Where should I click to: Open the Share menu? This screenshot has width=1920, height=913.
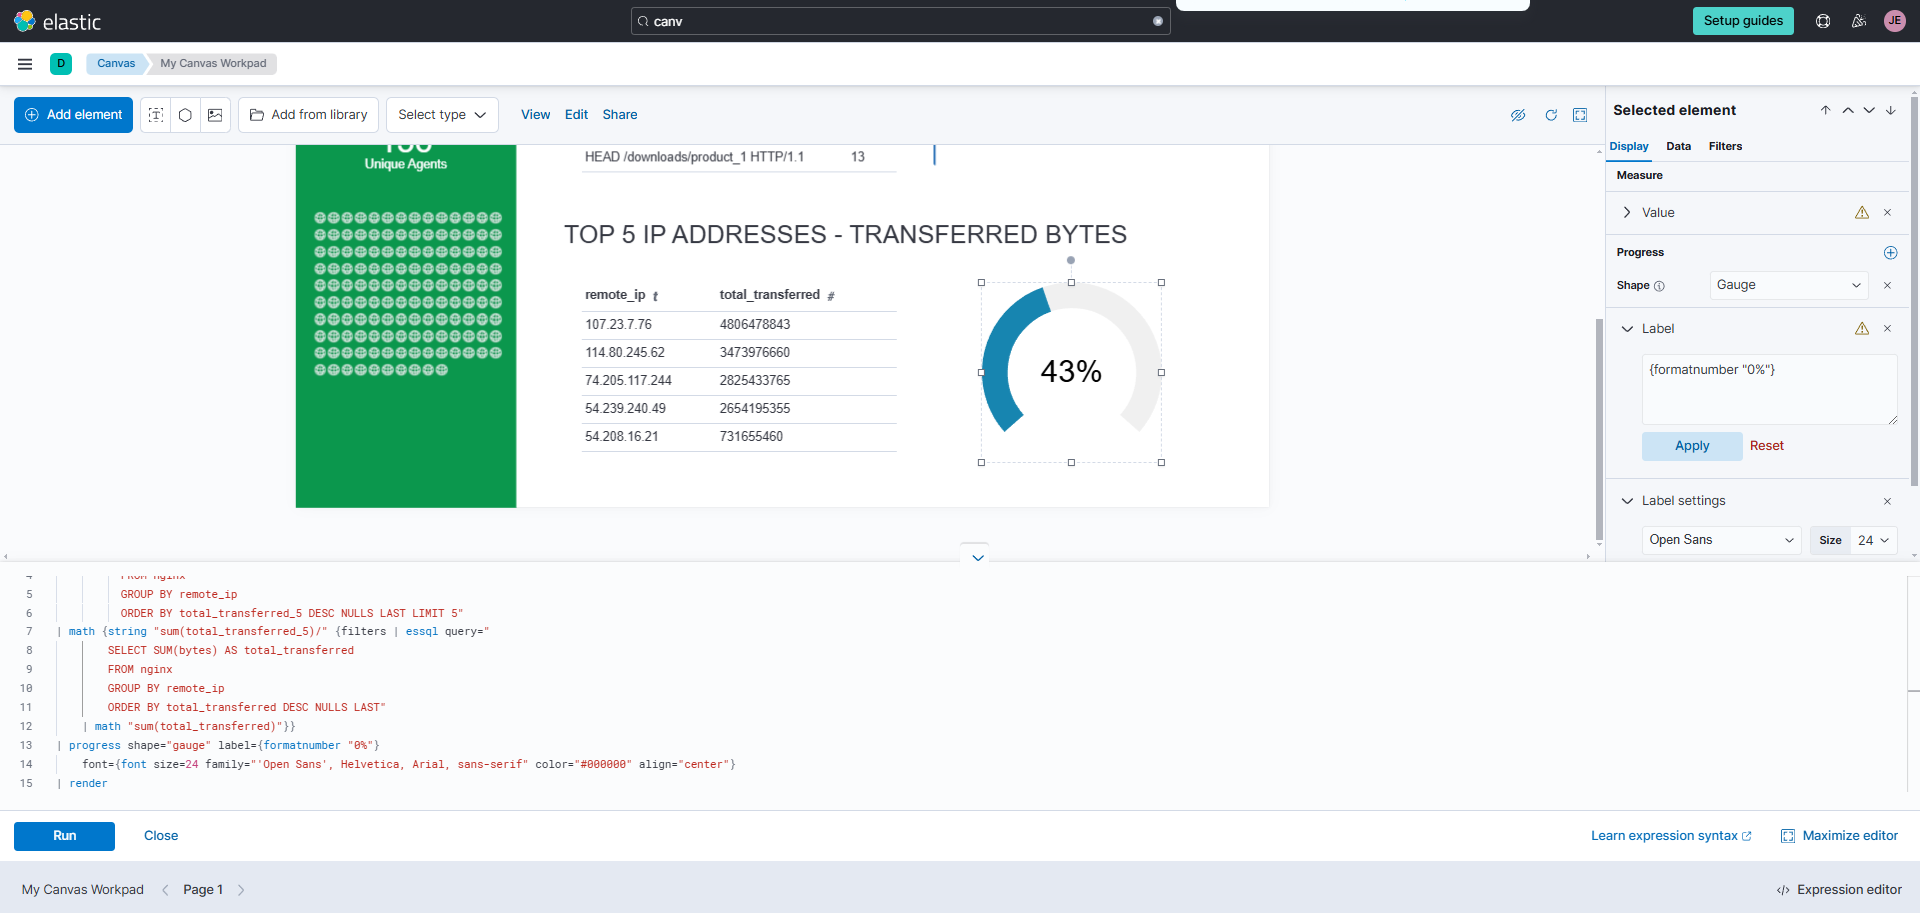tap(620, 115)
